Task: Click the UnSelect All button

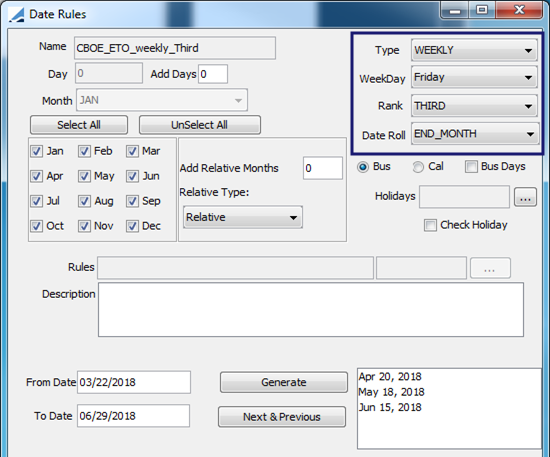Action: [x=200, y=125]
